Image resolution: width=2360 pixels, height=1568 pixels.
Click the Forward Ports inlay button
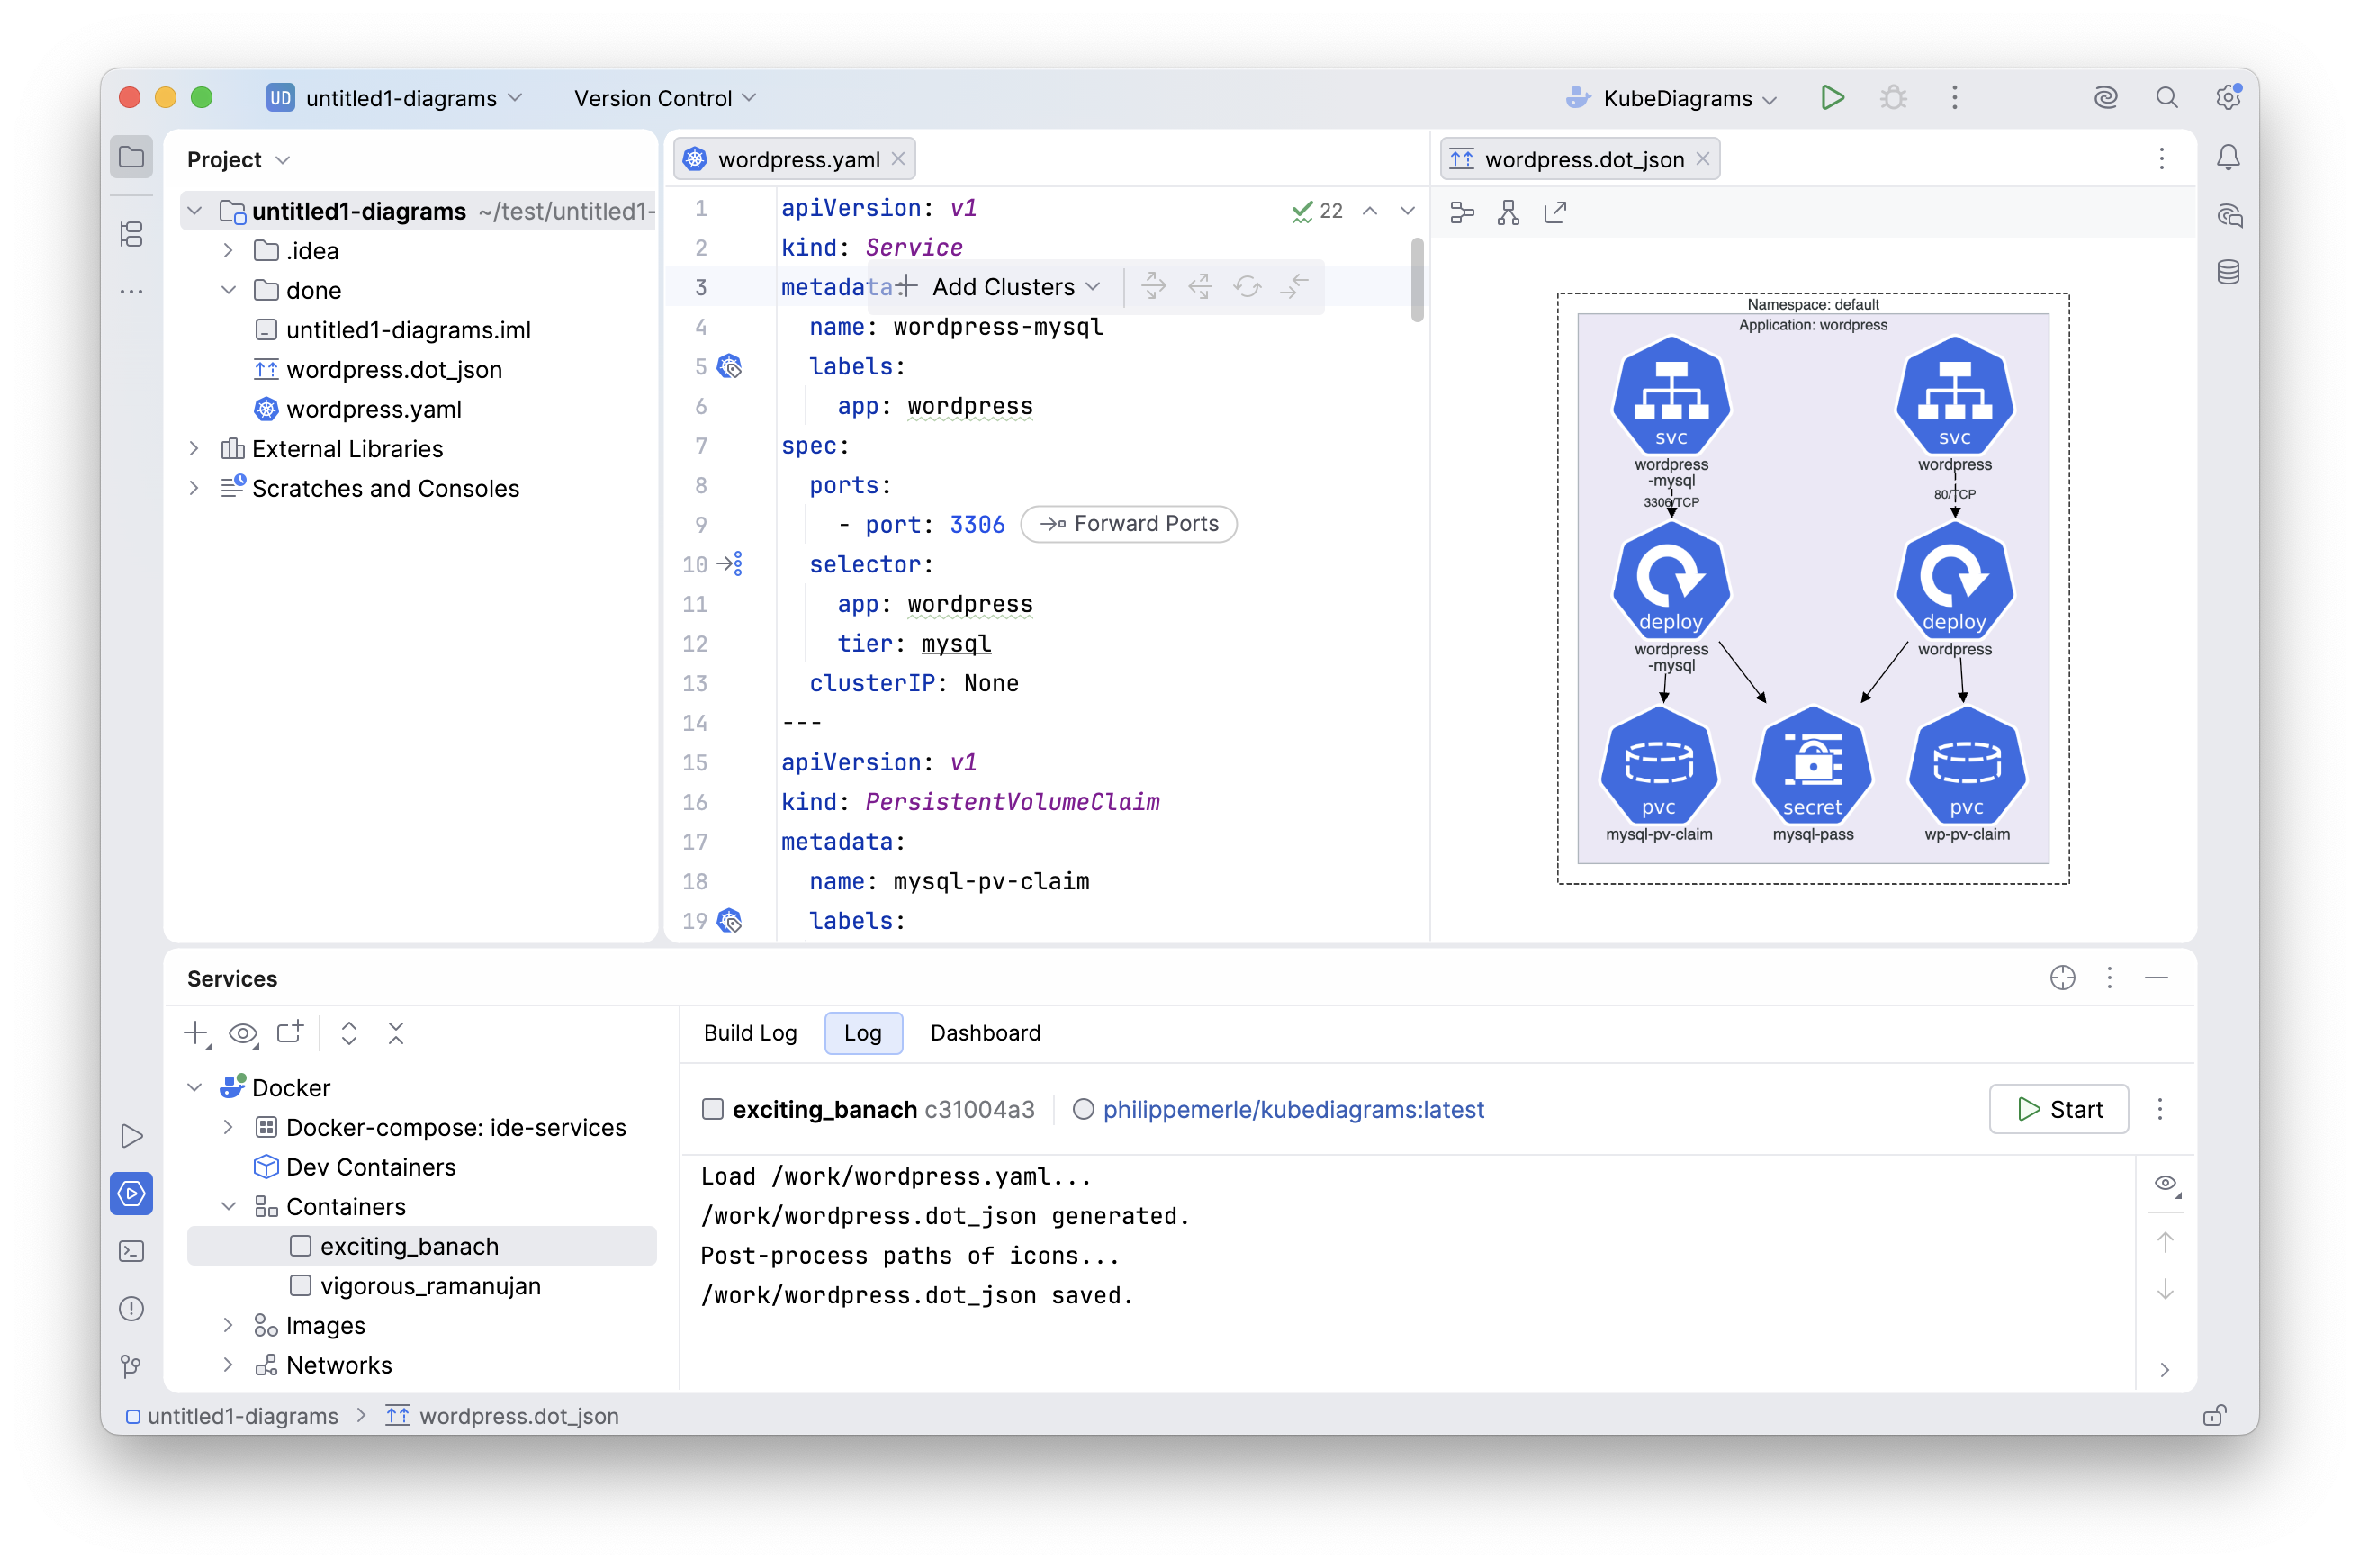coord(1128,524)
